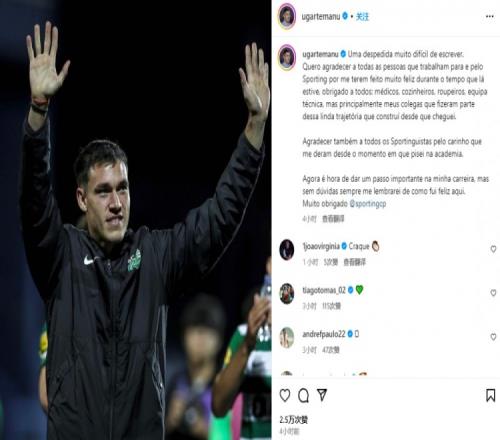500x440 pixels.
Task: Open the three-dot more options menu
Action: [x=490, y=17]
